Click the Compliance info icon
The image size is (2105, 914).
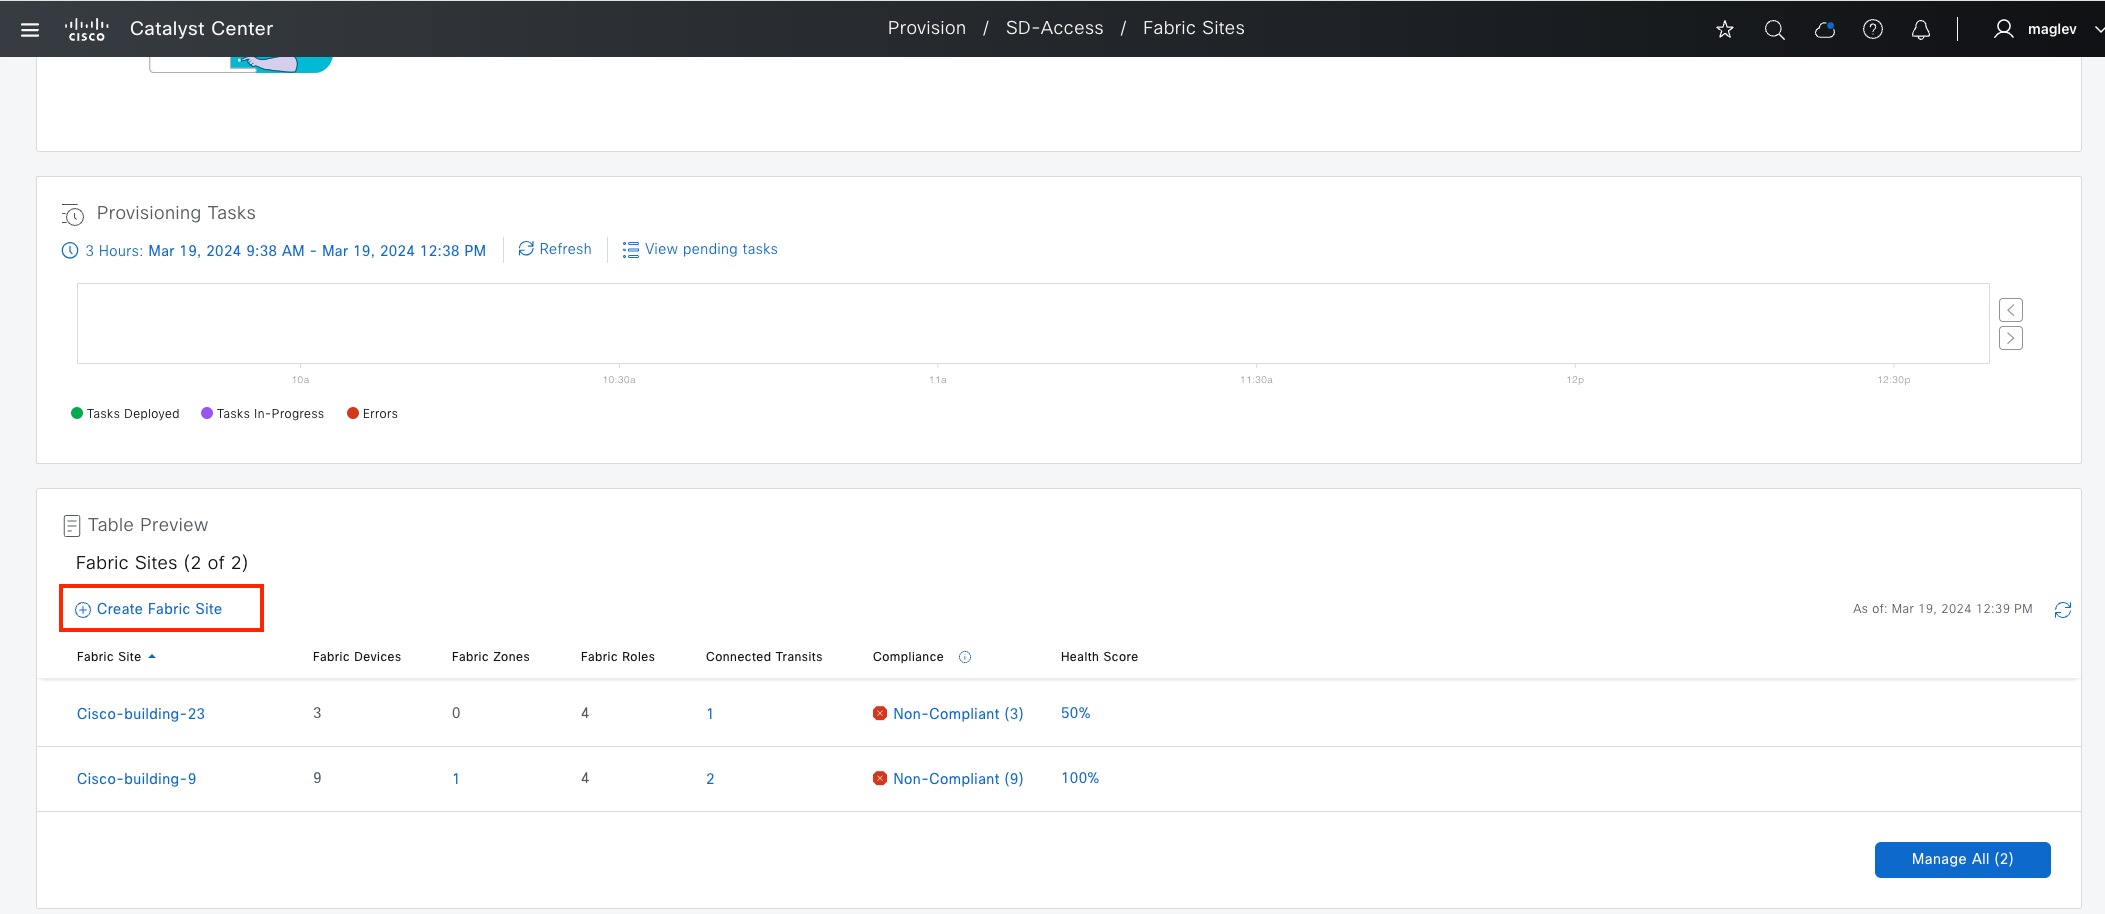click(965, 657)
